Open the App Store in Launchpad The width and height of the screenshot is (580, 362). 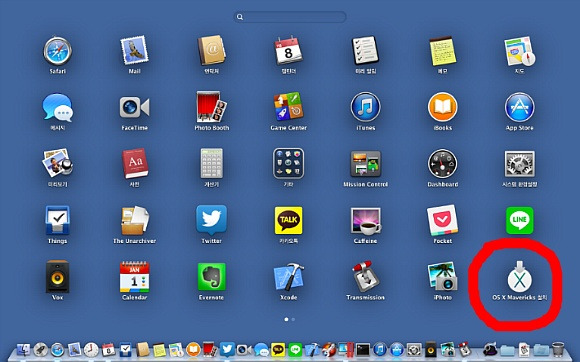click(520, 107)
